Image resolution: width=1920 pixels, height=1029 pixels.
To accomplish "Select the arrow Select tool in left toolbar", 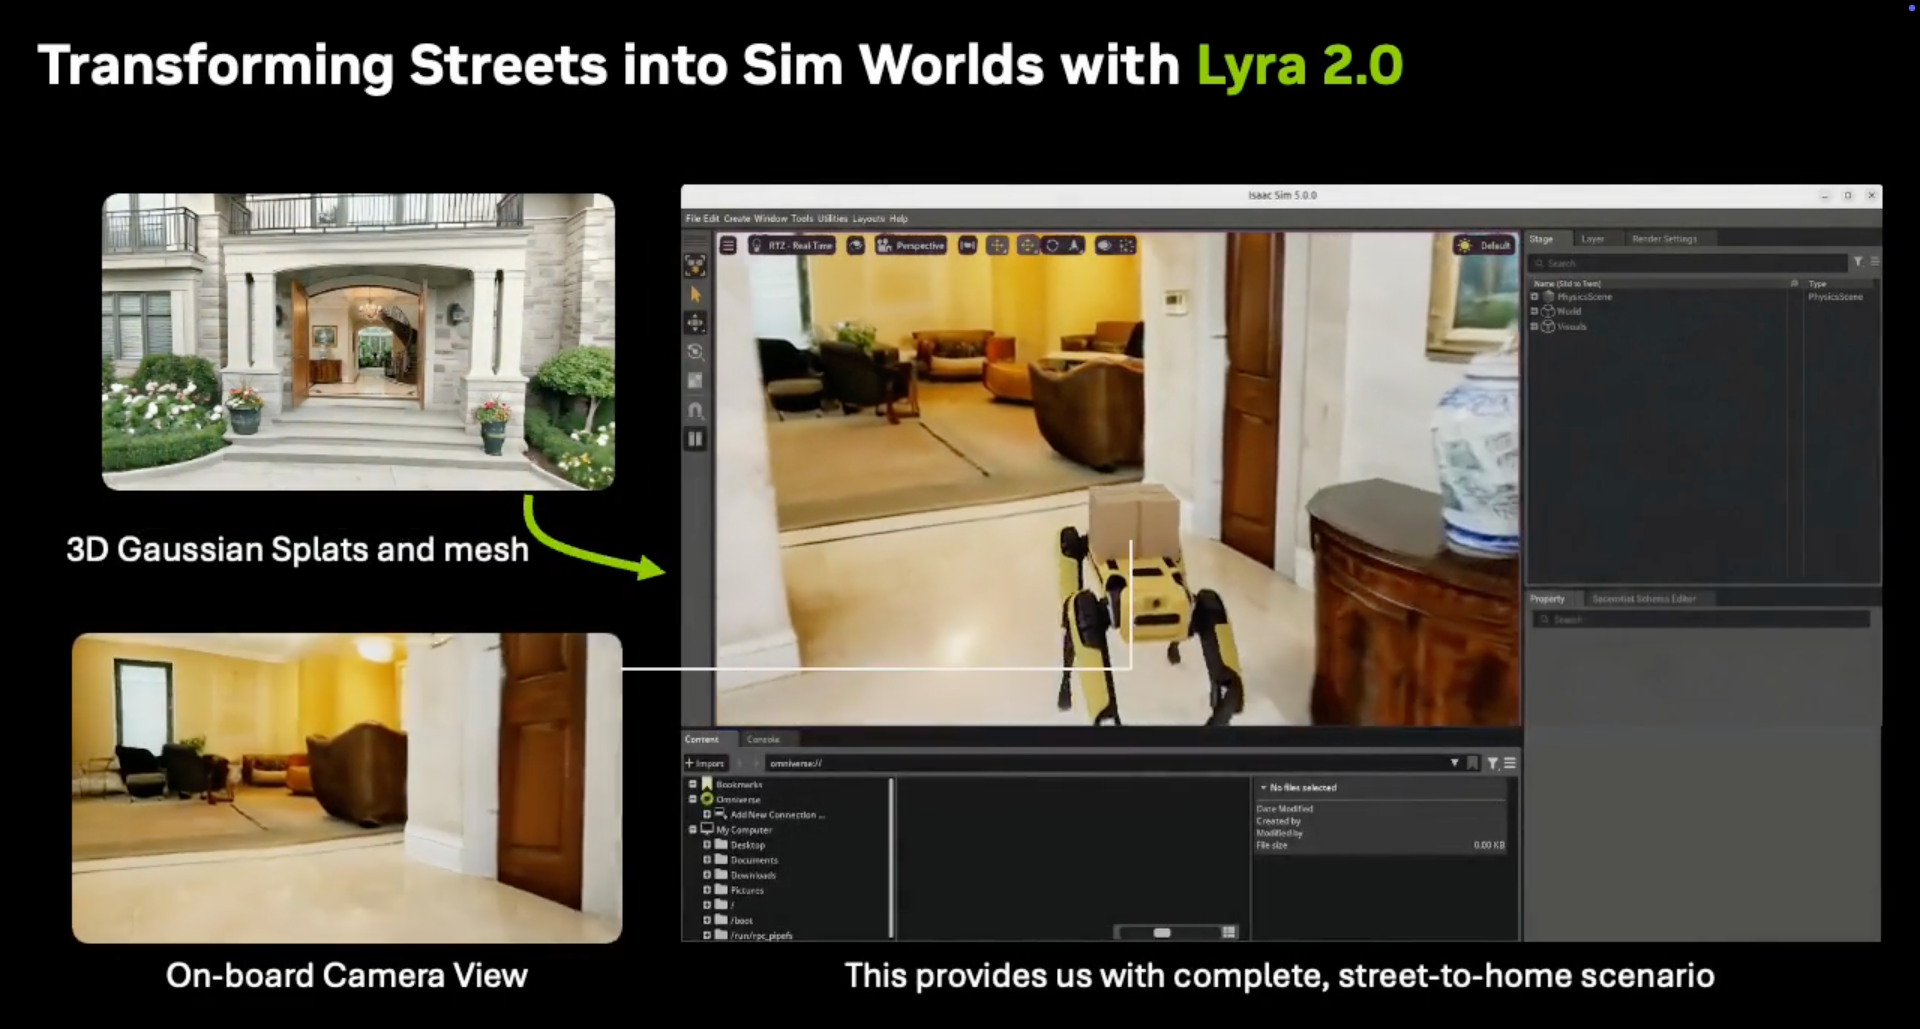I will pos(696,294).
